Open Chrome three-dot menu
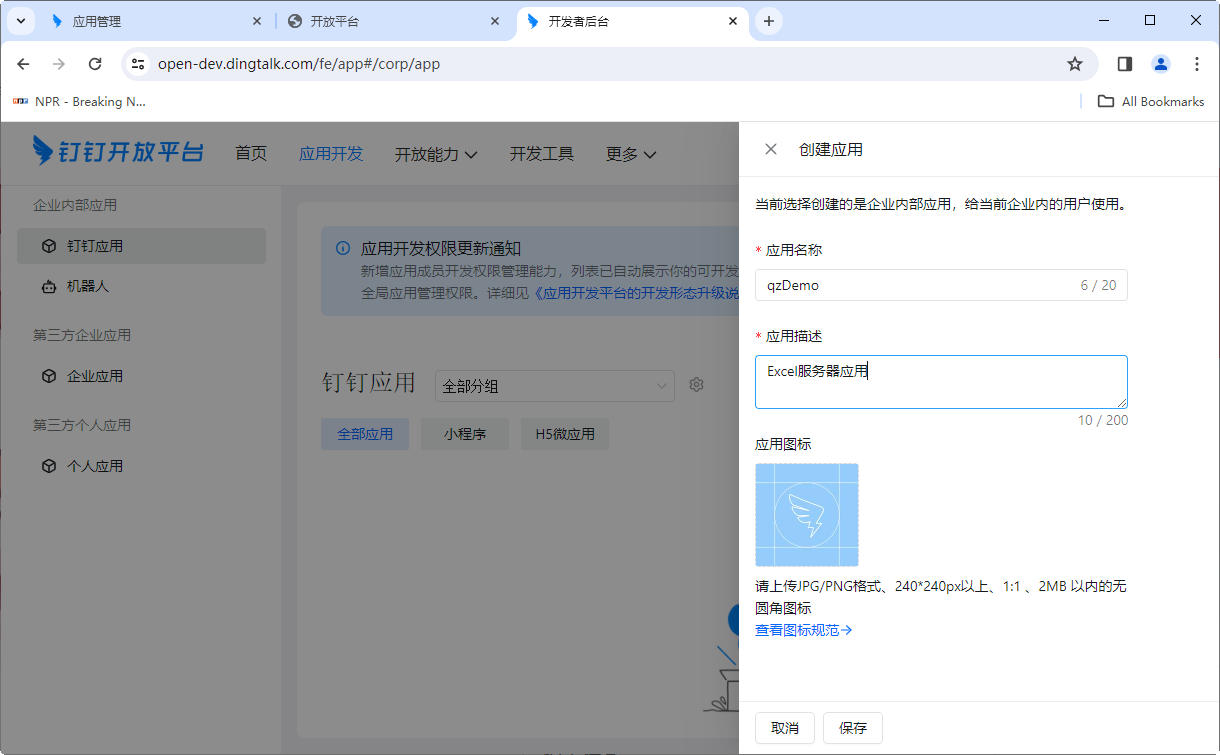 tap(1197, 64)
